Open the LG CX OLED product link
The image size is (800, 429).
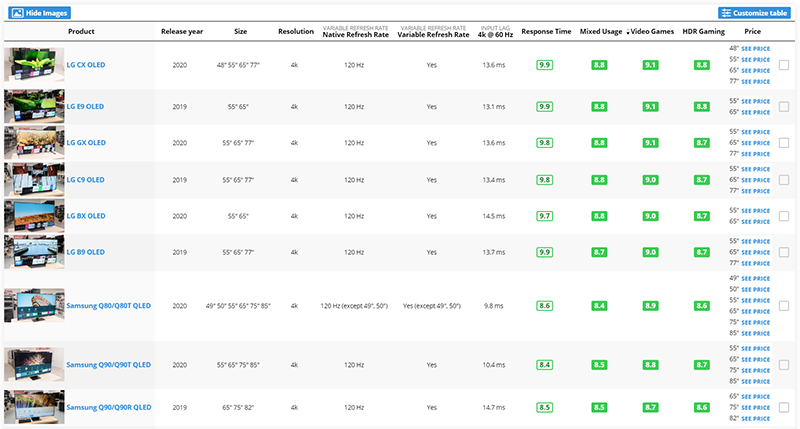86,65
